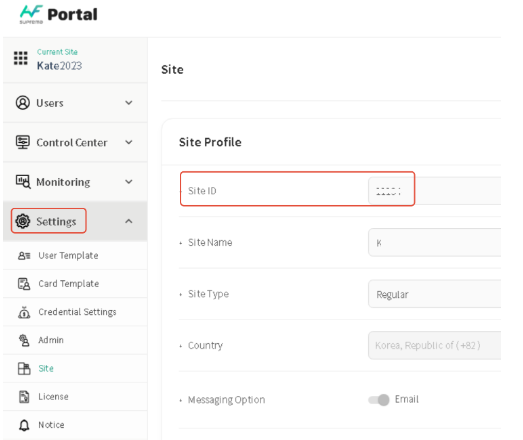Click the Control Center monitor icon
The width and height of the screenshot is (523, 440).
23,142
